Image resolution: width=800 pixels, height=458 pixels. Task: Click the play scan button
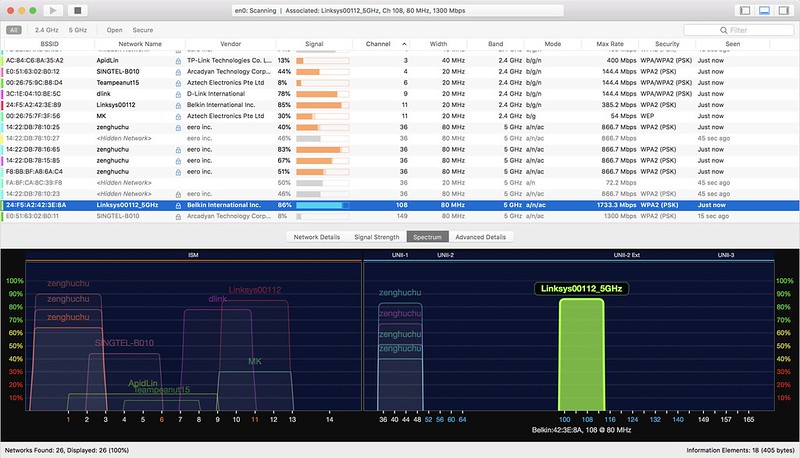click(53, 10)
